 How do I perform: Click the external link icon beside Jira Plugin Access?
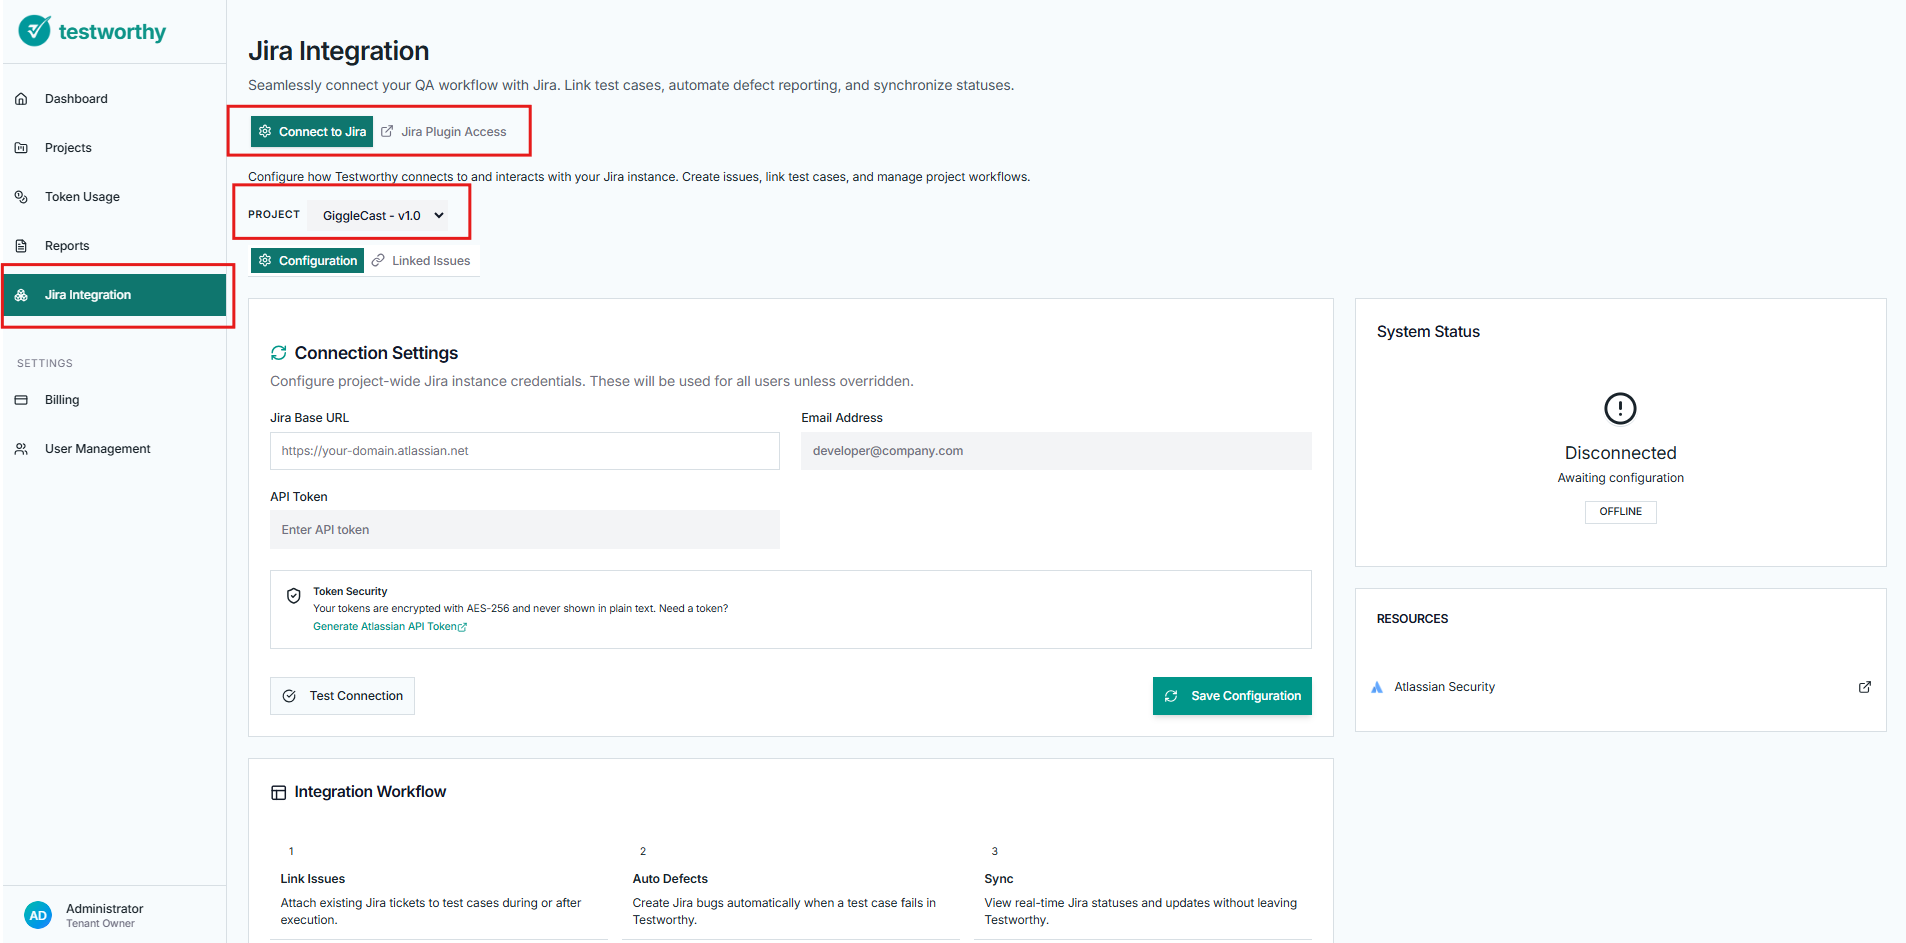click(x=387, y=131)
